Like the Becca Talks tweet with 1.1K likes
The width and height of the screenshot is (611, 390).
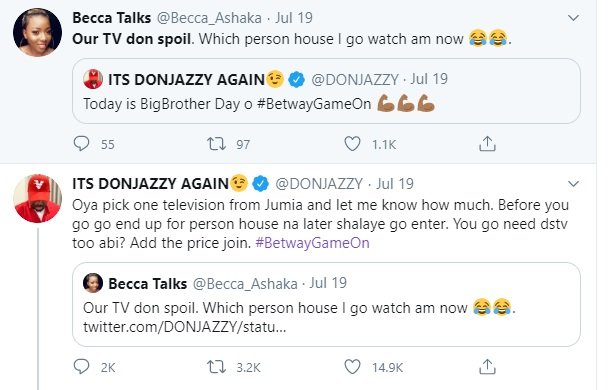tap(352, 144)
